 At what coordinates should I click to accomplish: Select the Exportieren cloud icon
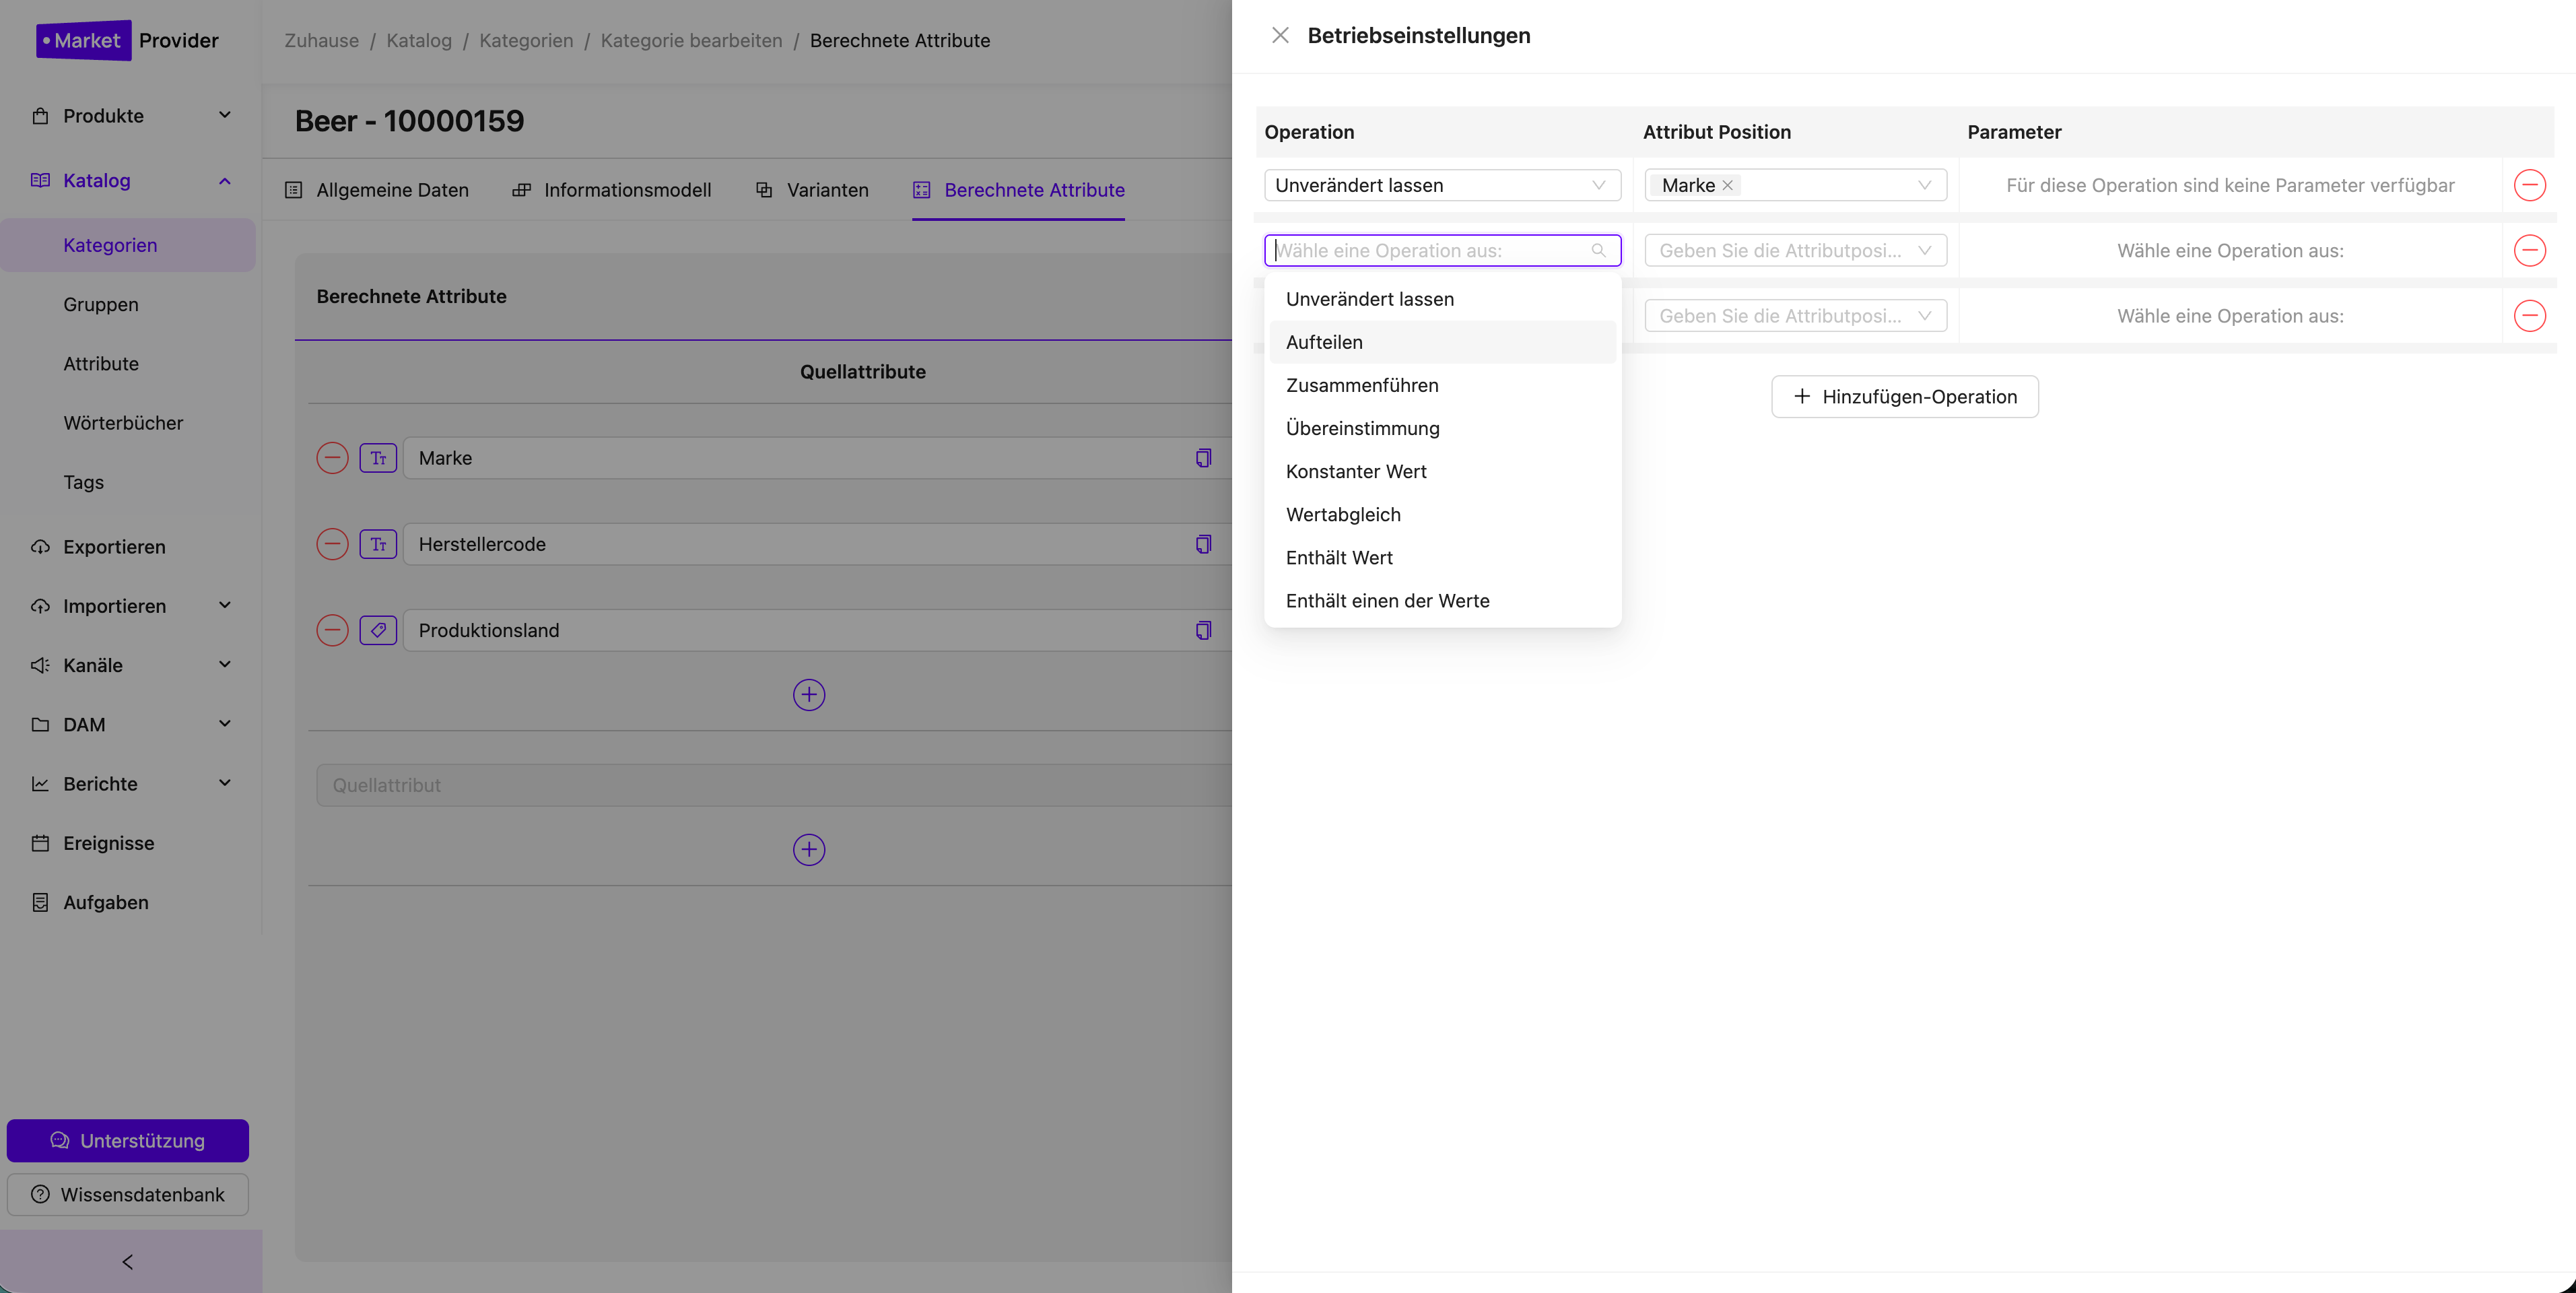40,547
